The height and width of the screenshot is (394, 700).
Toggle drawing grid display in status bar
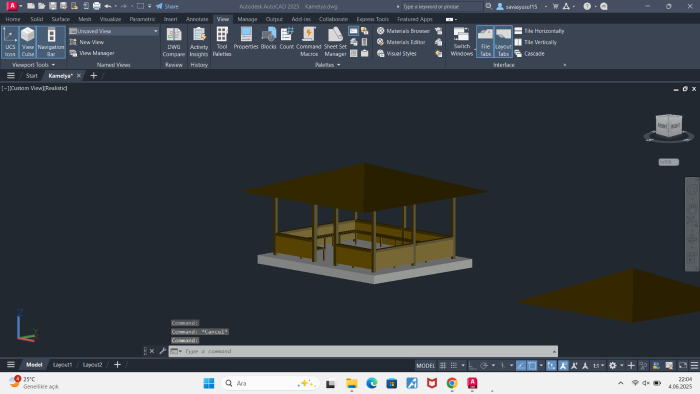[442, 365]
